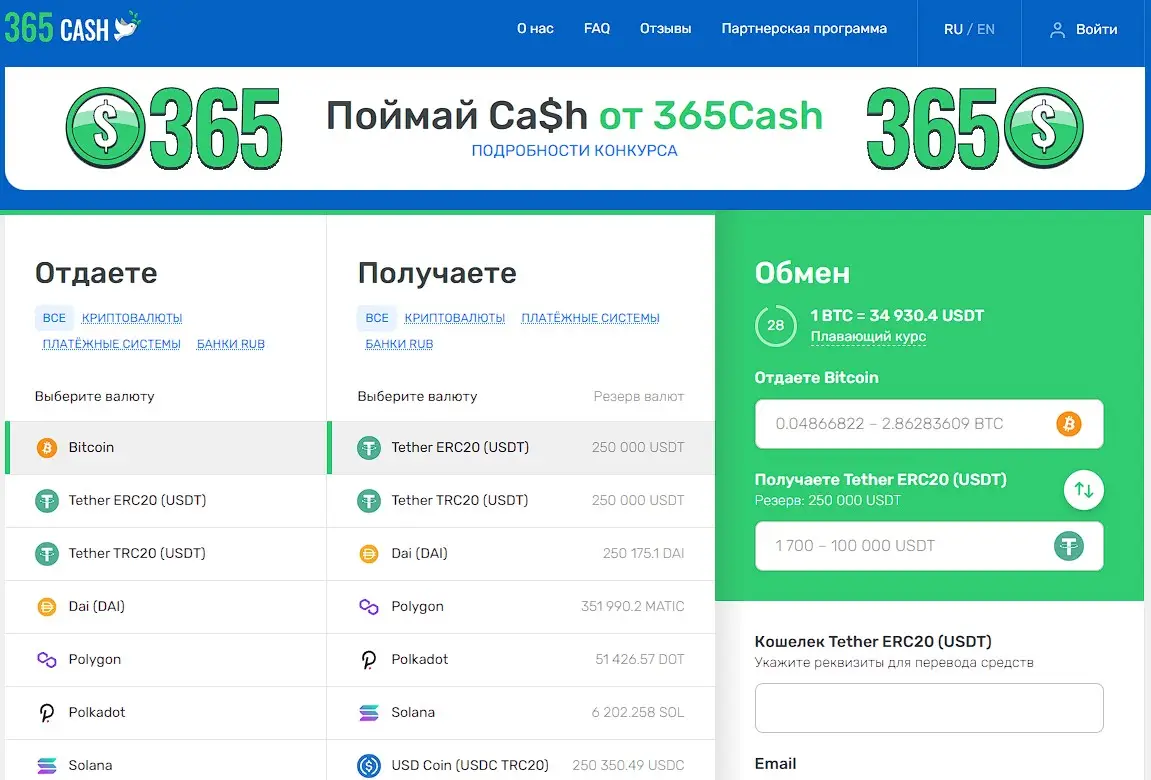Image resolution: width=1151 pixels, height=780 pixels.
Task: Click the Tether icon in the Получаете amount field
Action: click(x=1068, y=546)
